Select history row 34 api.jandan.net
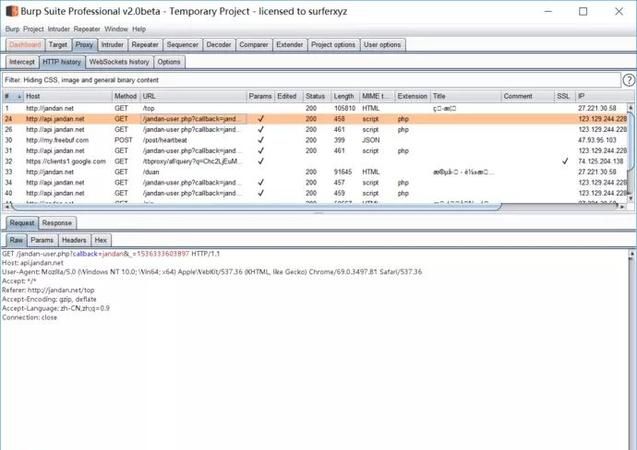The height and width of the screenshot is (450, 637). 315,182
